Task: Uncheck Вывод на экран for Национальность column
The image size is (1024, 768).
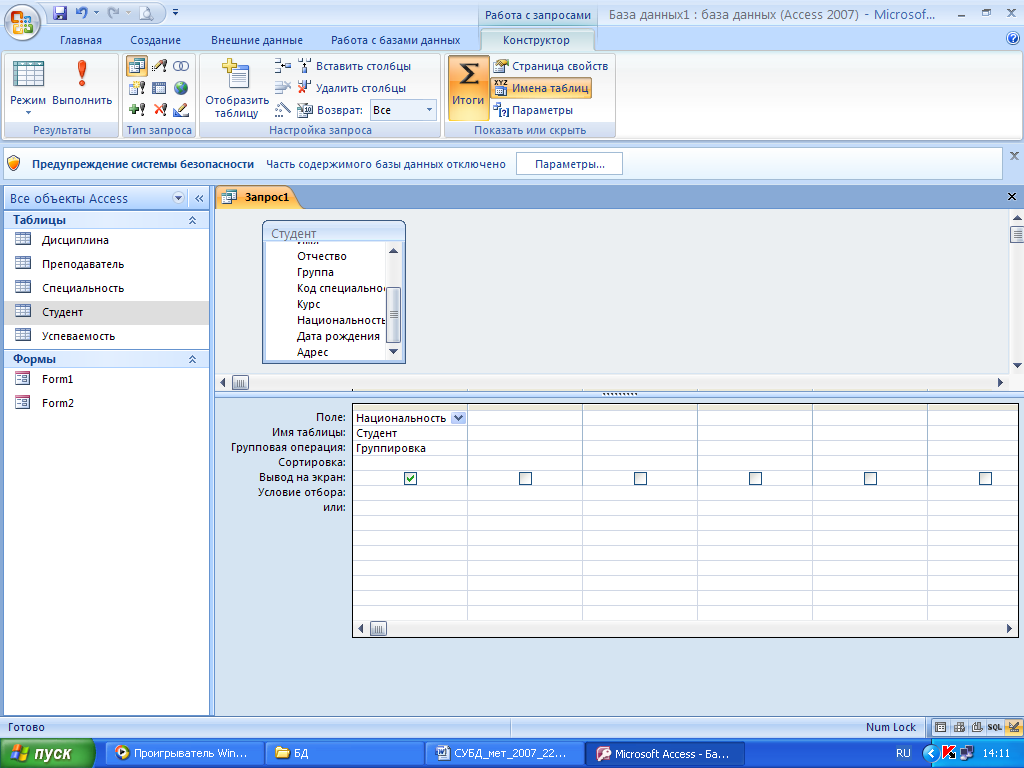Action: 410,479
